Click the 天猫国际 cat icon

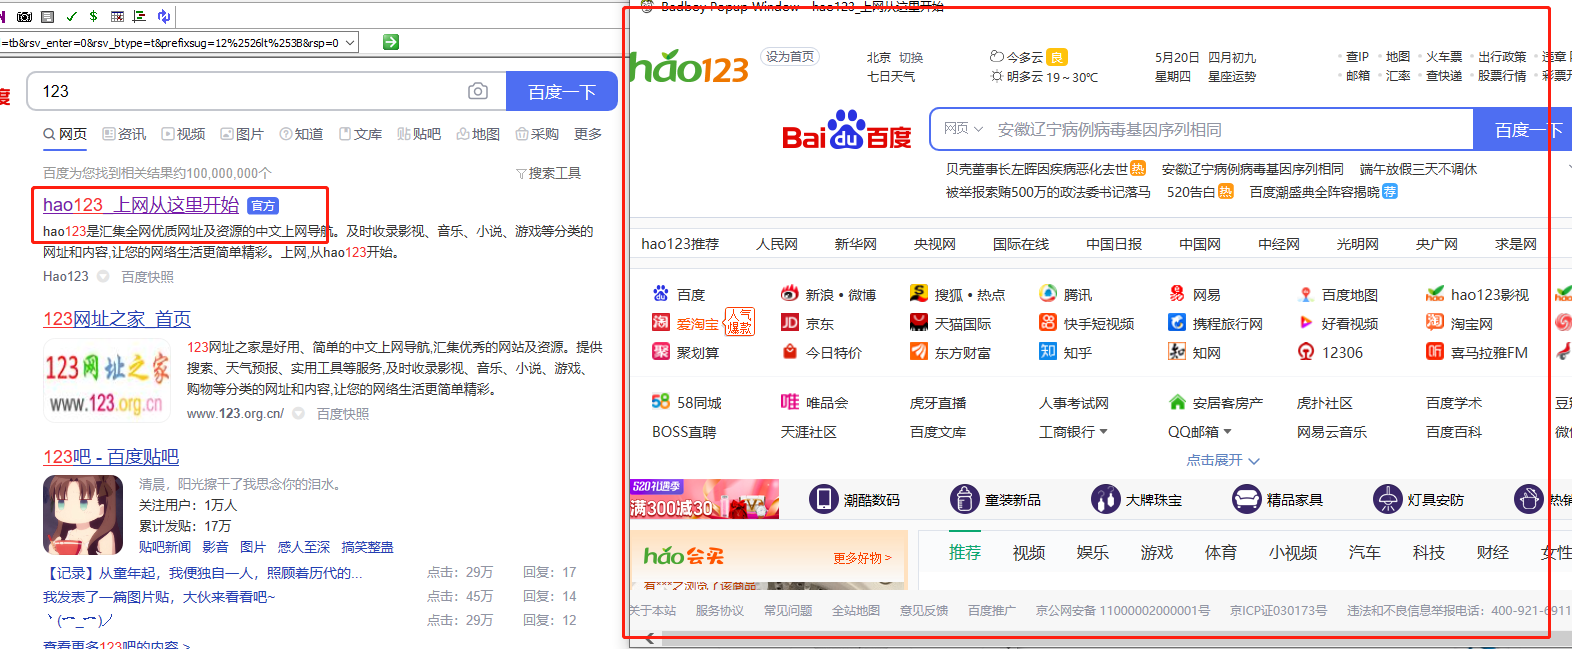coord(919,323)
